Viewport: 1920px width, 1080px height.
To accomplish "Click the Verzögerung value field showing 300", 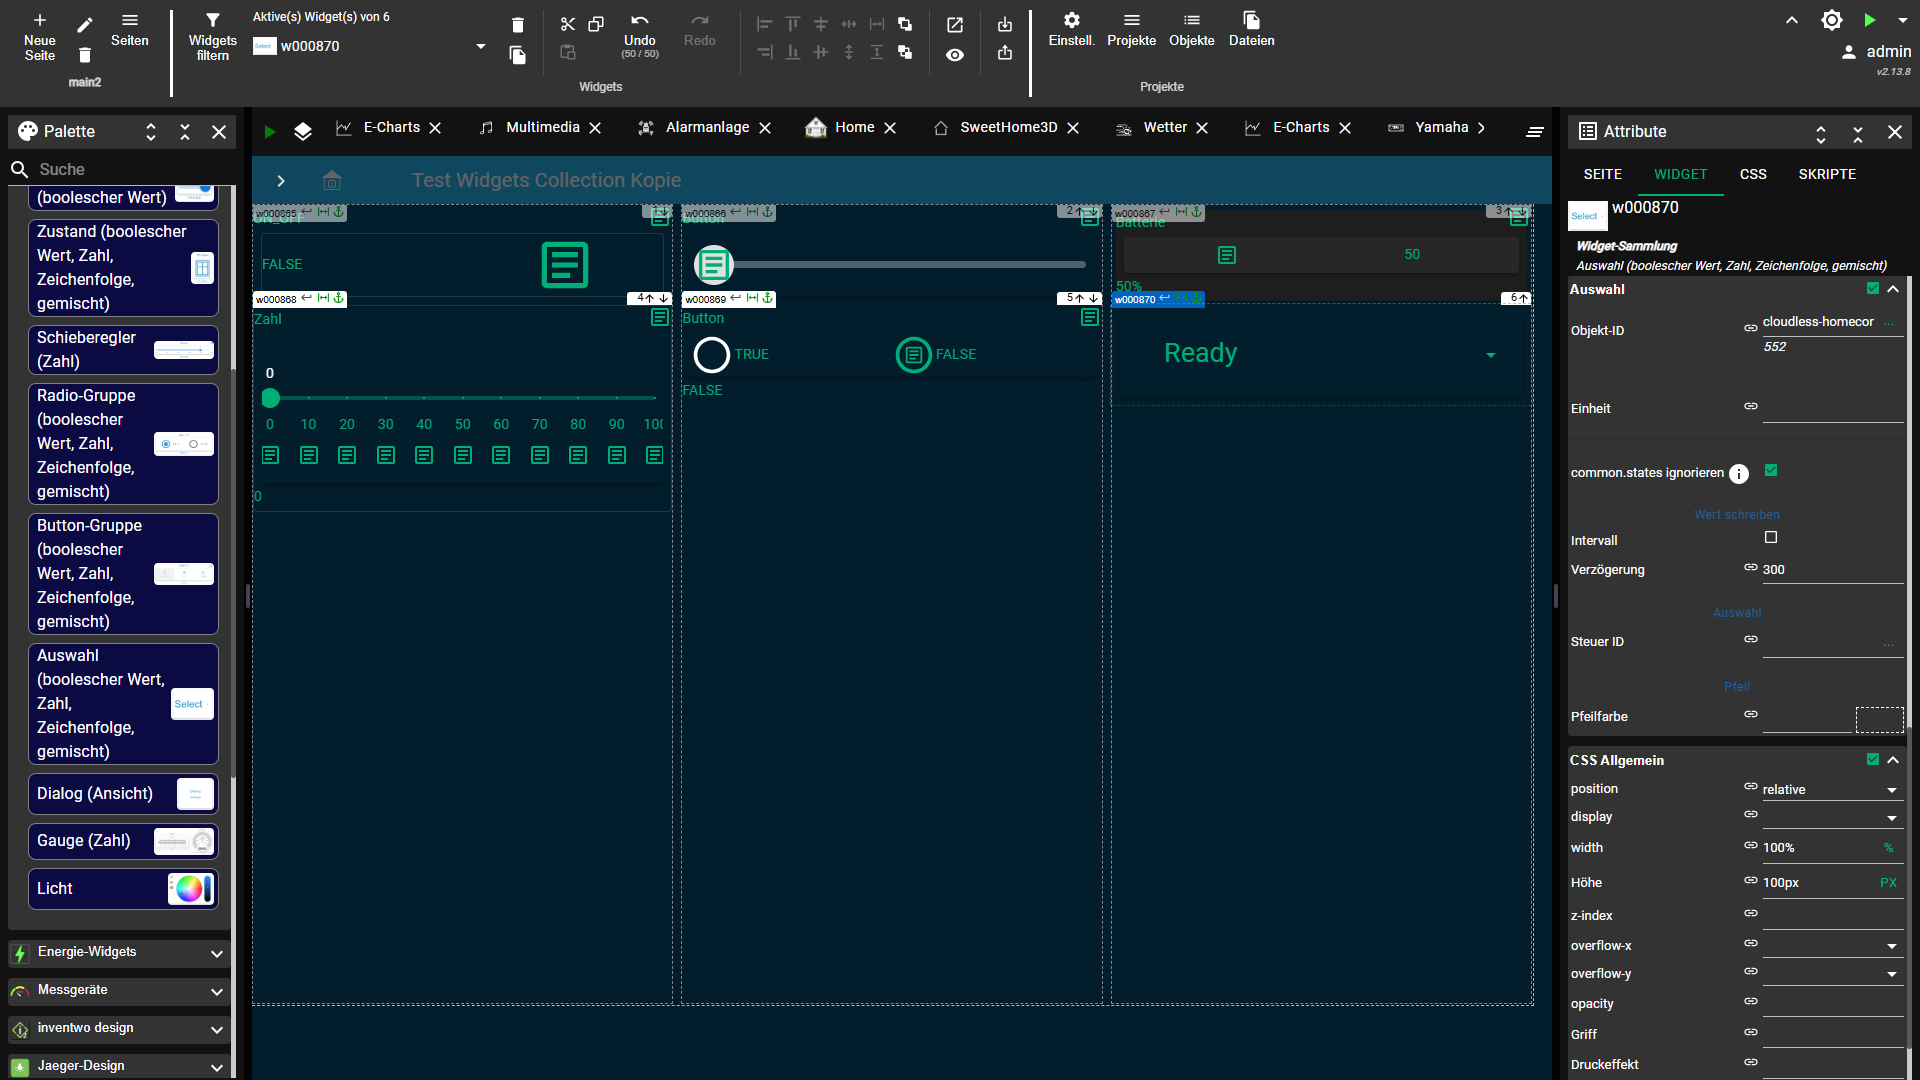I will [x=1820, y=570].
